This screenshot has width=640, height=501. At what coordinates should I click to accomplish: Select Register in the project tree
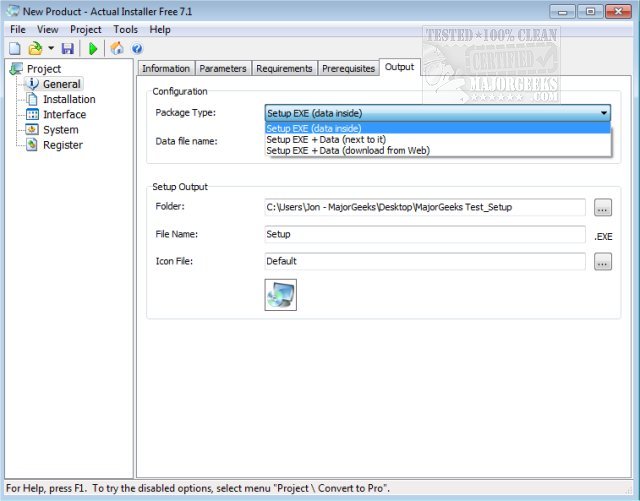click(63, 145)
